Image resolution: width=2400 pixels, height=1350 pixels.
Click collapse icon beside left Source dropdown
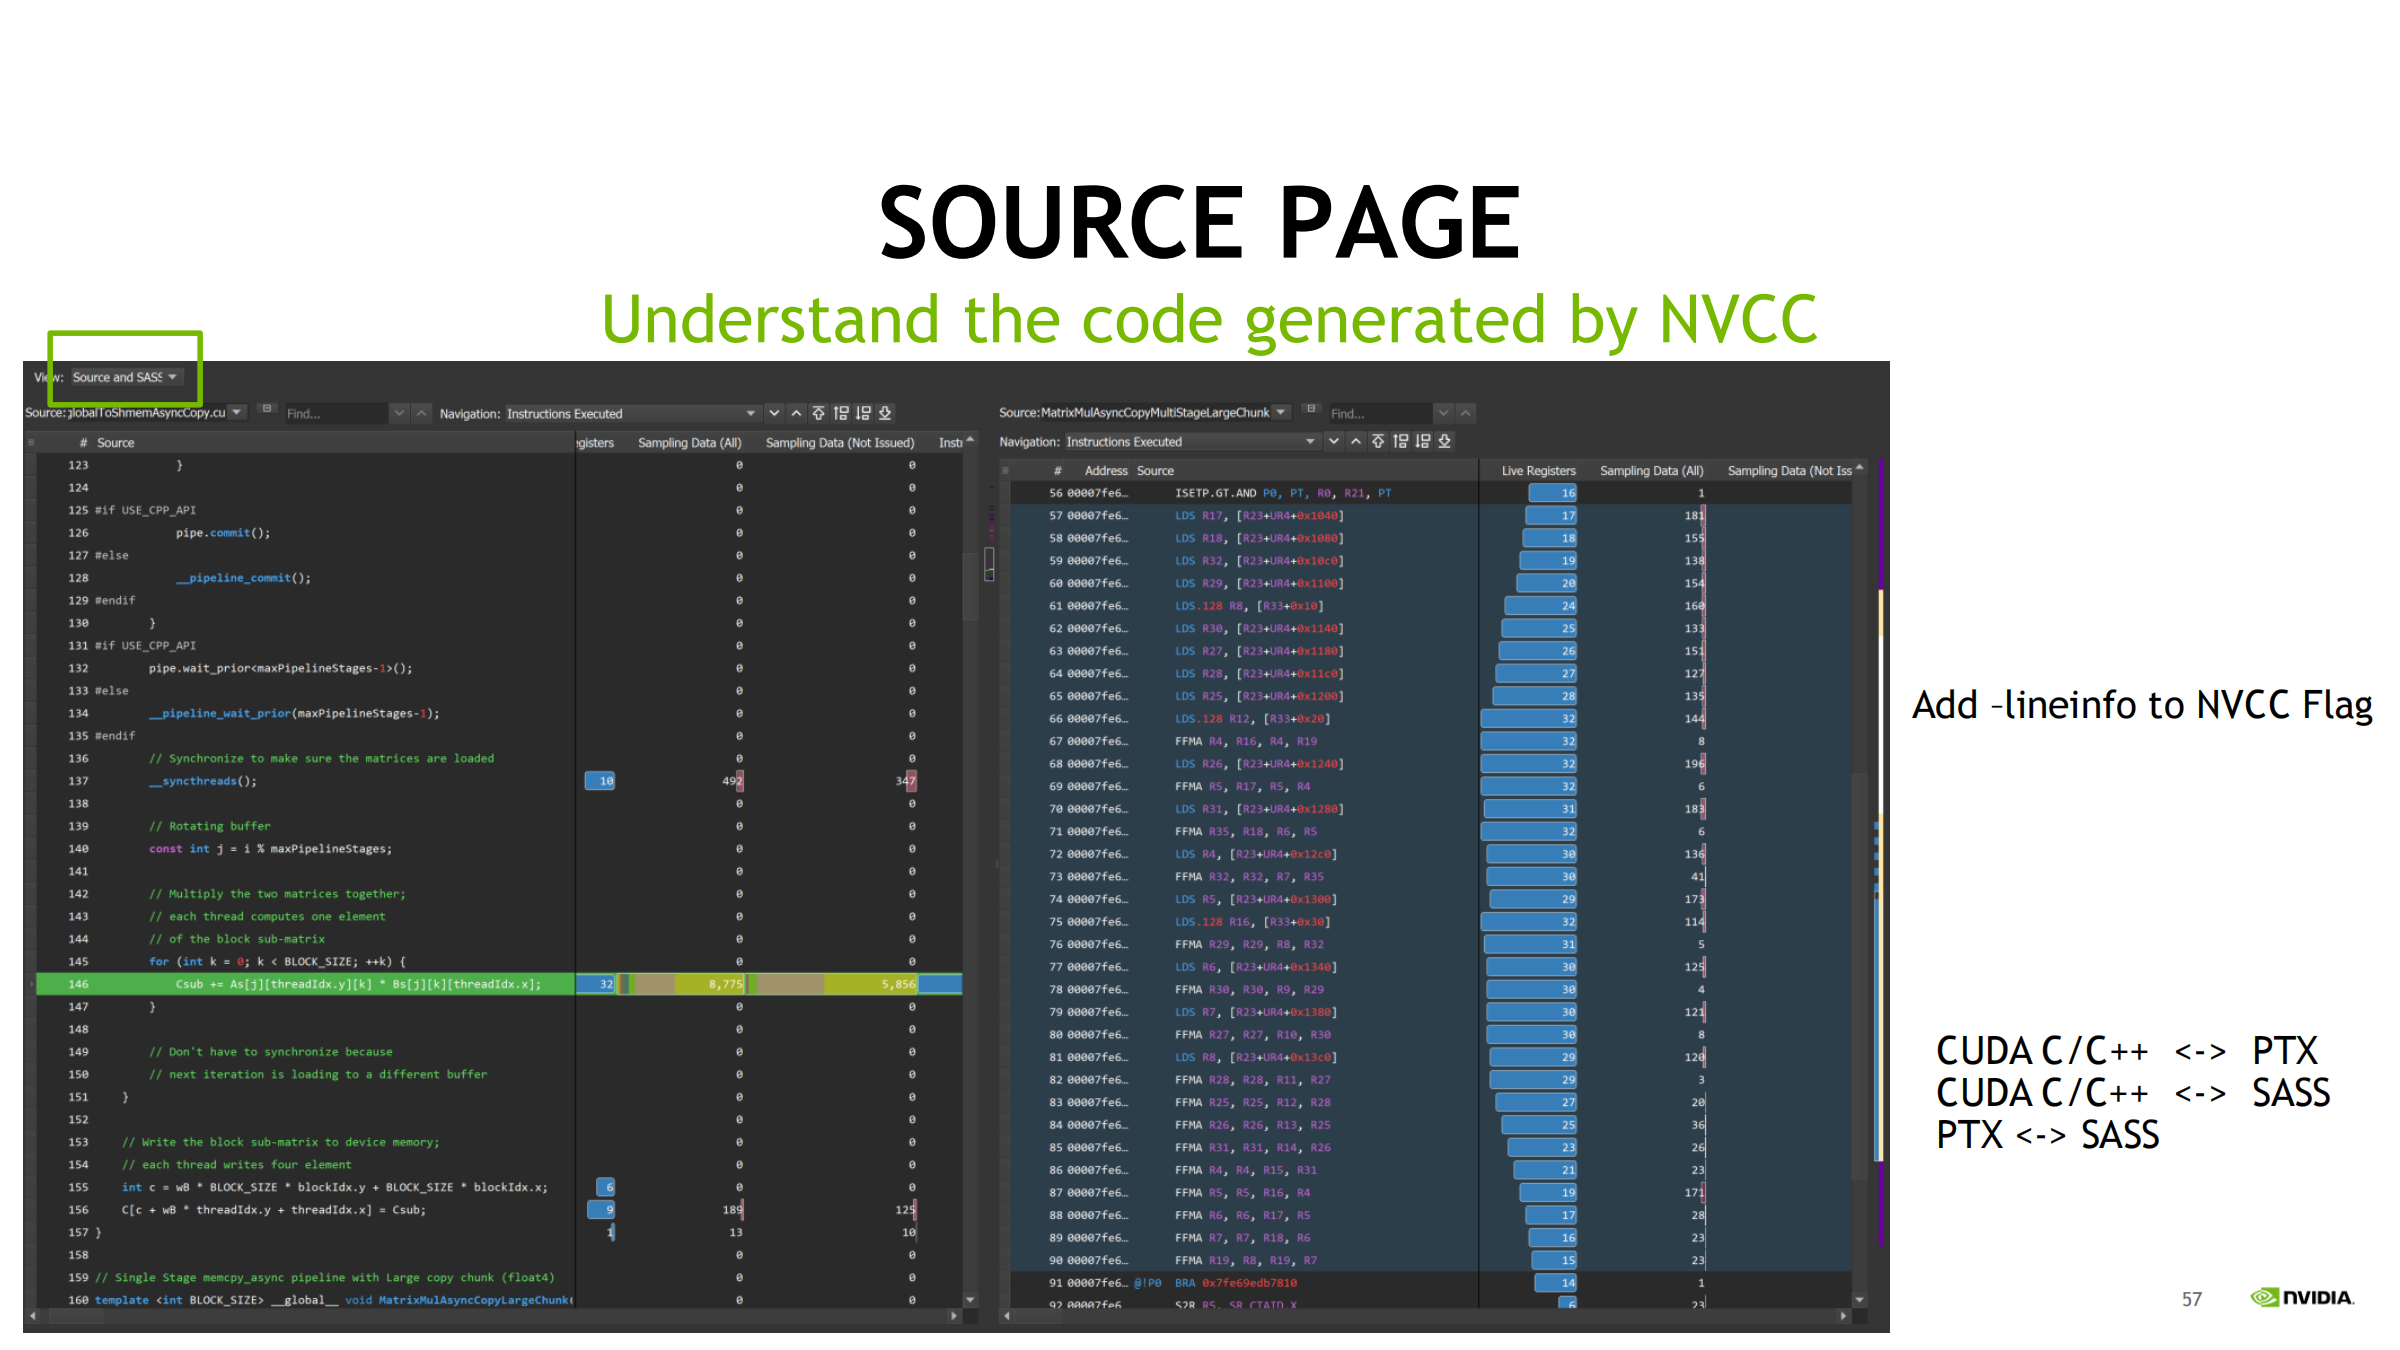[x=267, y=409]
